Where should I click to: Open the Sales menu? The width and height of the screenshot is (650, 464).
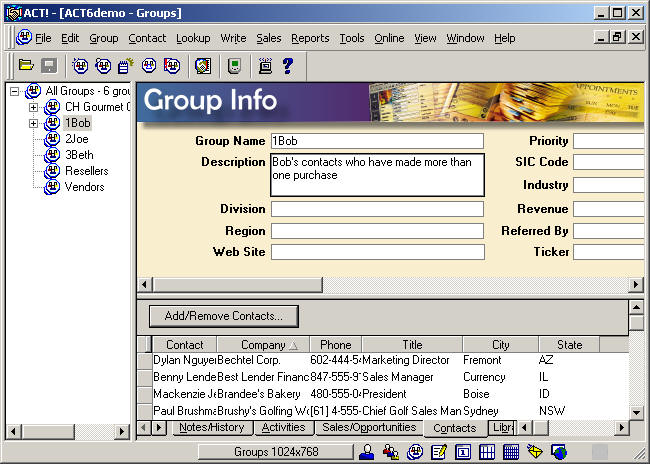[x=269, y=38]
